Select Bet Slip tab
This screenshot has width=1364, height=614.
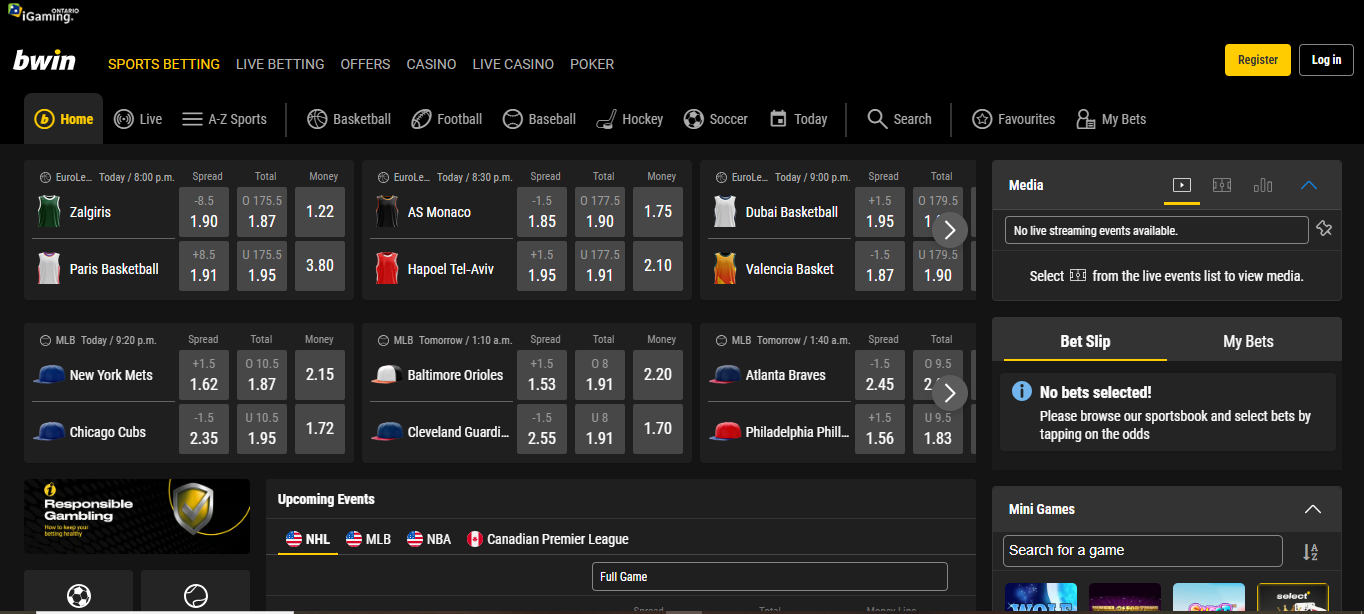pyautogui.click(x=1085, y=341)
